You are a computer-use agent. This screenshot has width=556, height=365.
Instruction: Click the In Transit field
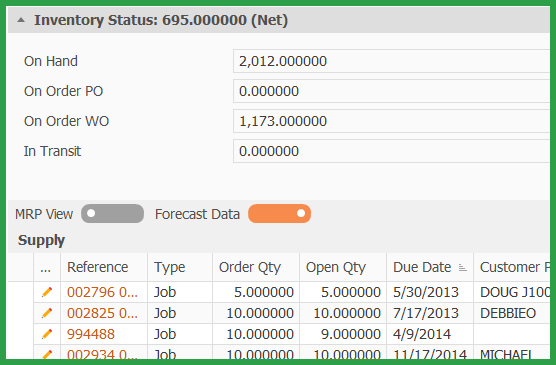click(x=391, y=151)
